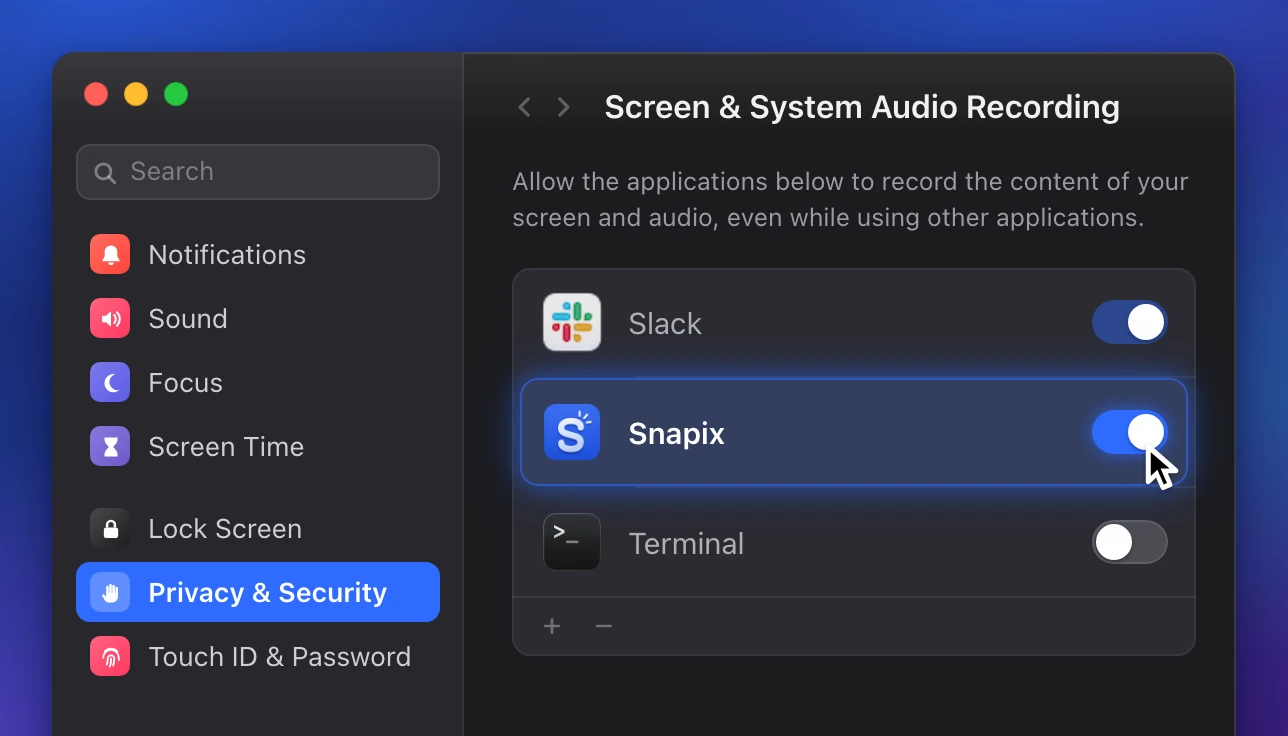Click the Terminal app icon
Screen dimensions: 1288x736
[572, 542]
